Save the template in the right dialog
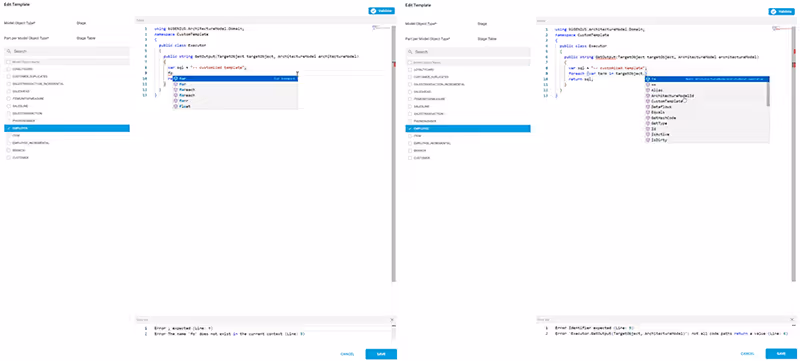Screen dimensions: 800x361 coord(781,354)
